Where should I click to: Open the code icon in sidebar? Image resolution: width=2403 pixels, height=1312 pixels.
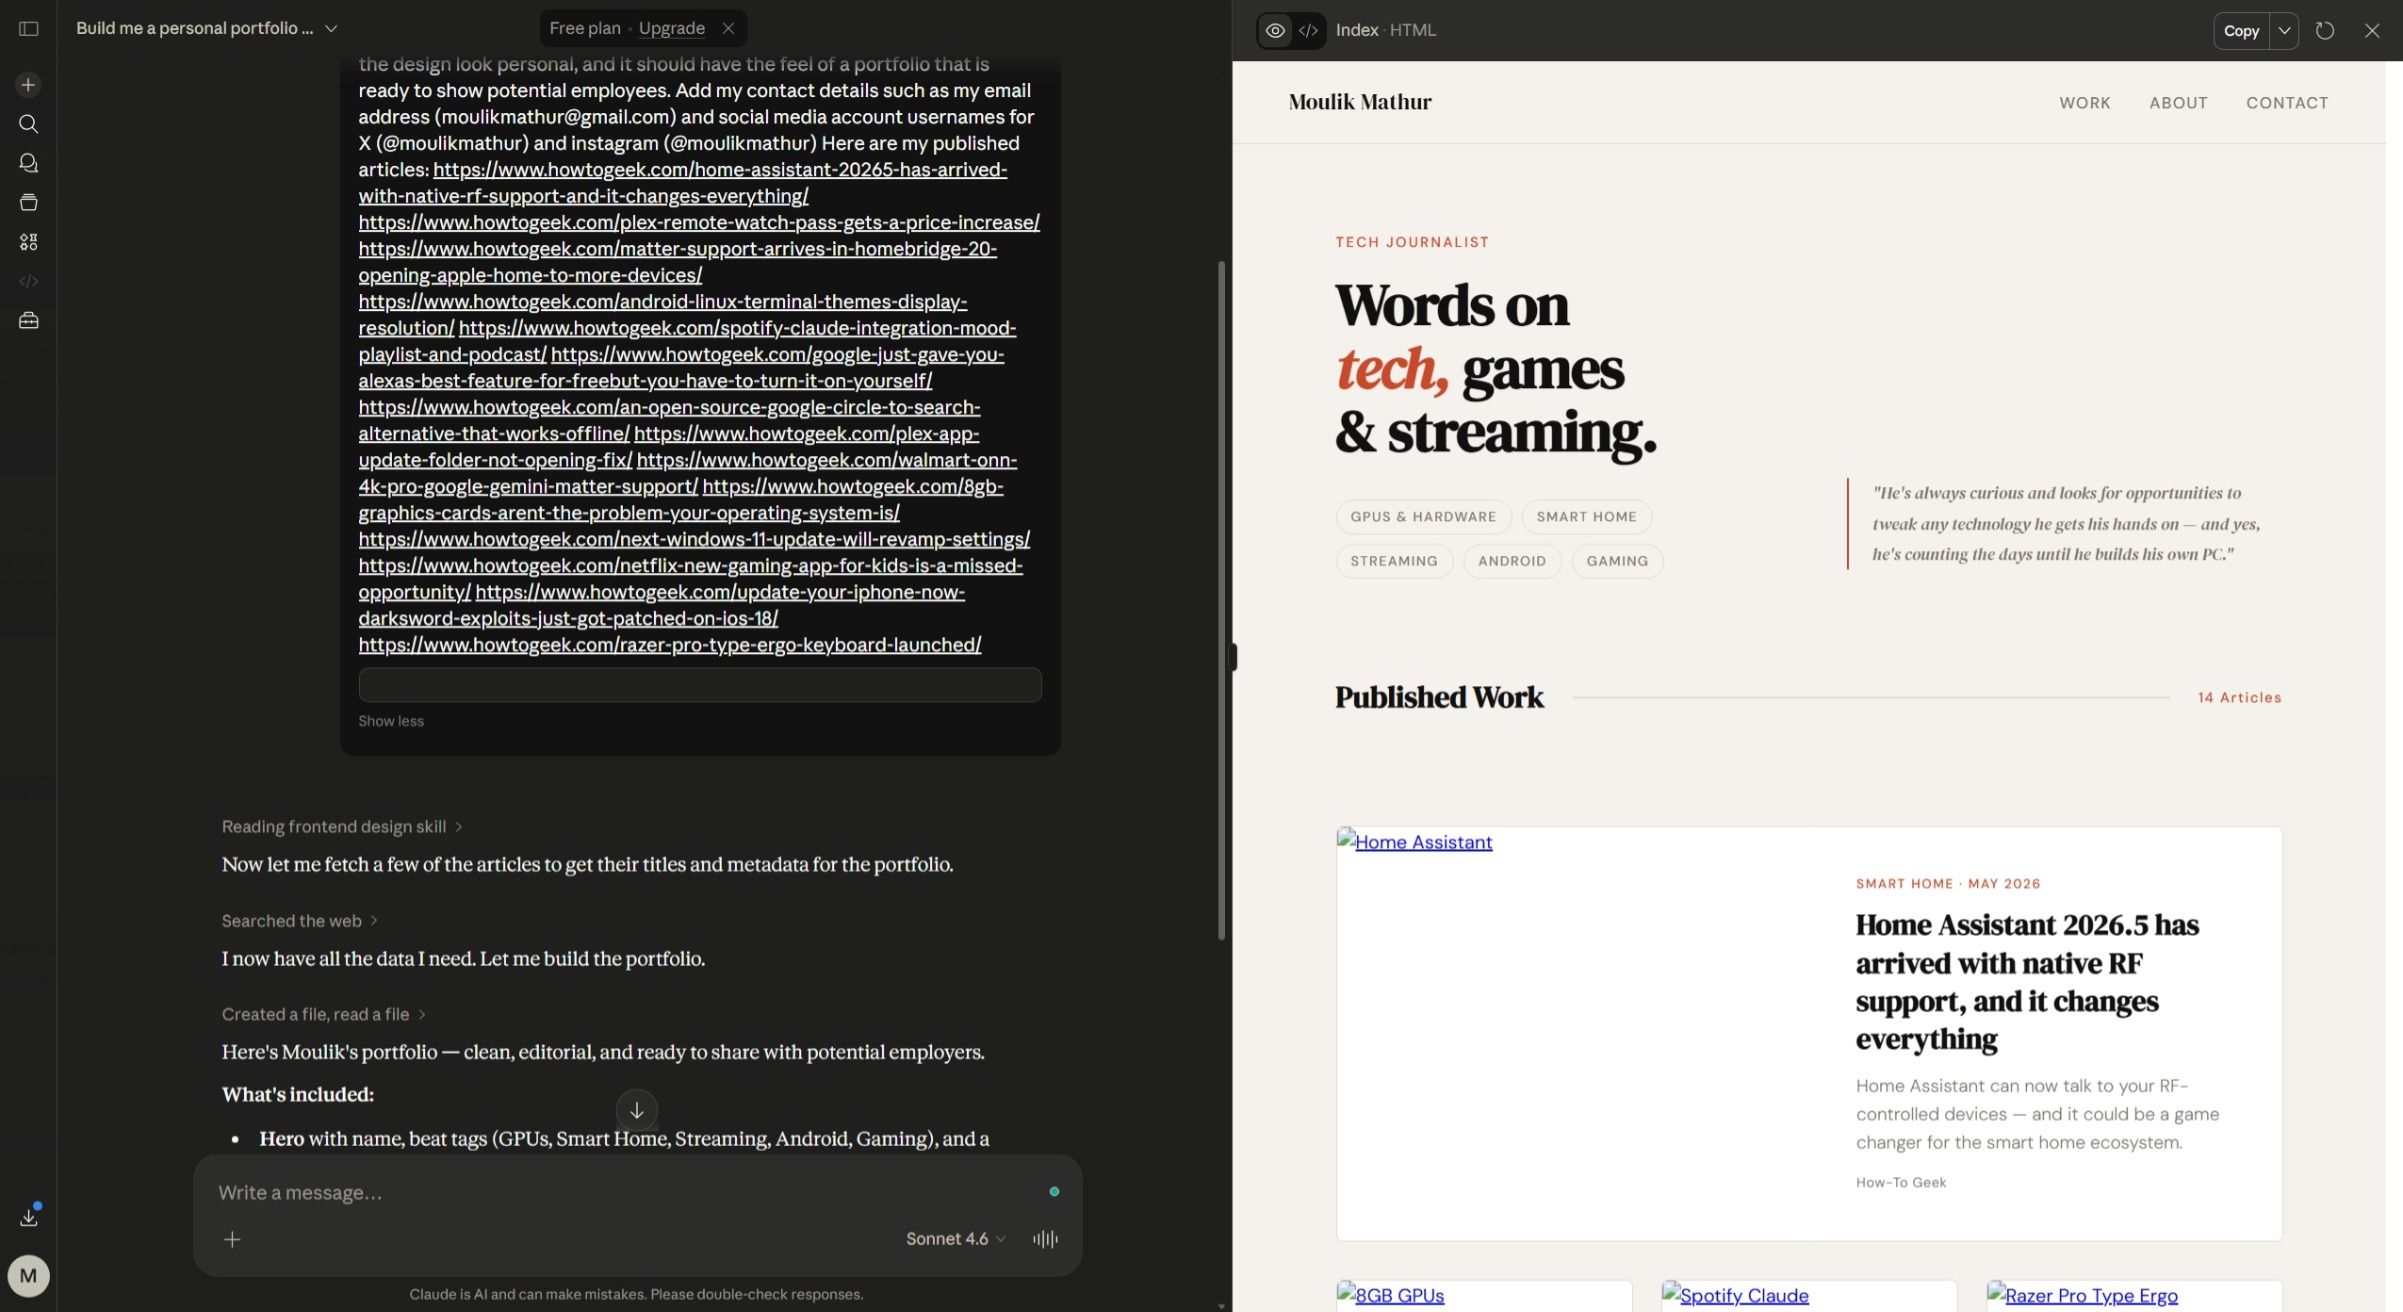pyautogui.click(x=28, y=281)
